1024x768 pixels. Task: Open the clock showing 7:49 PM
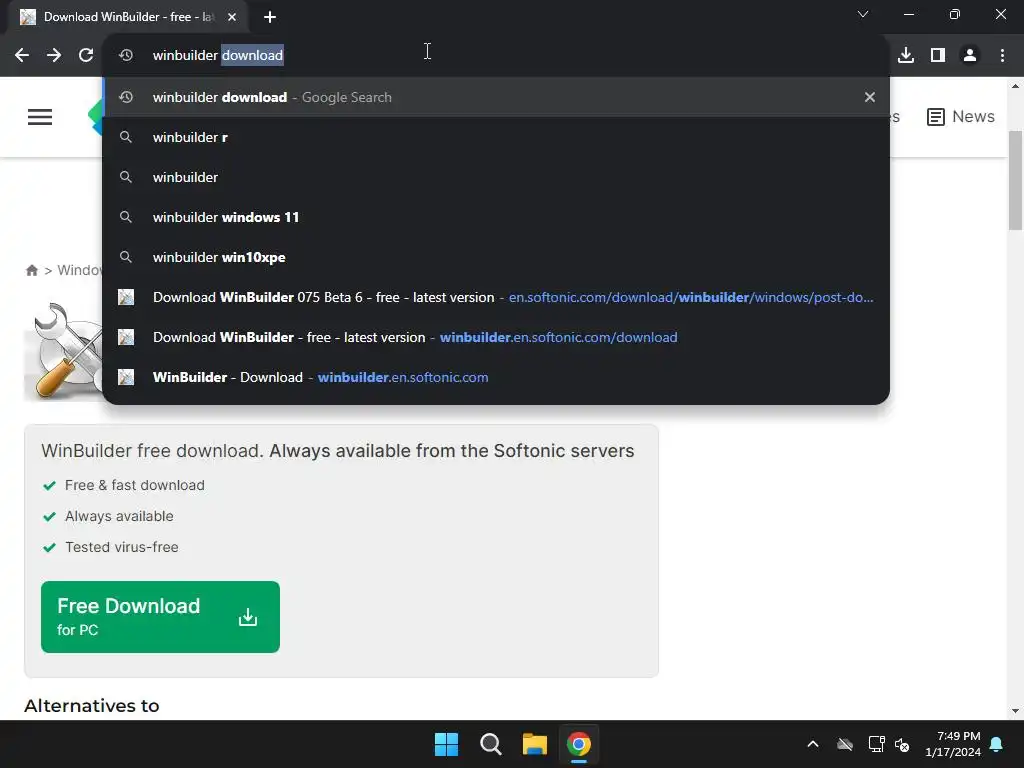click(953, 744)
